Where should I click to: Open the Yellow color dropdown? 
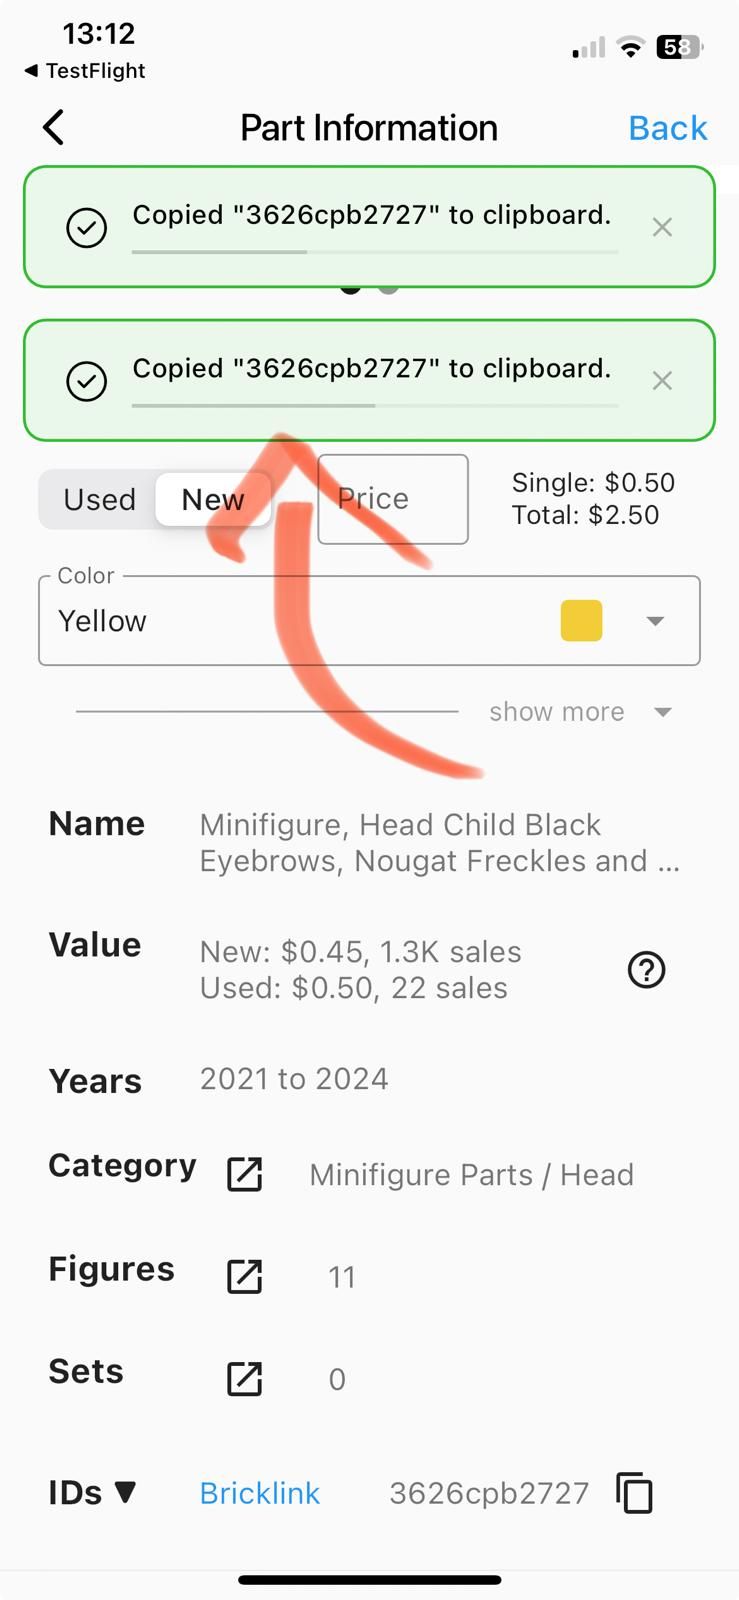(369, 620)
